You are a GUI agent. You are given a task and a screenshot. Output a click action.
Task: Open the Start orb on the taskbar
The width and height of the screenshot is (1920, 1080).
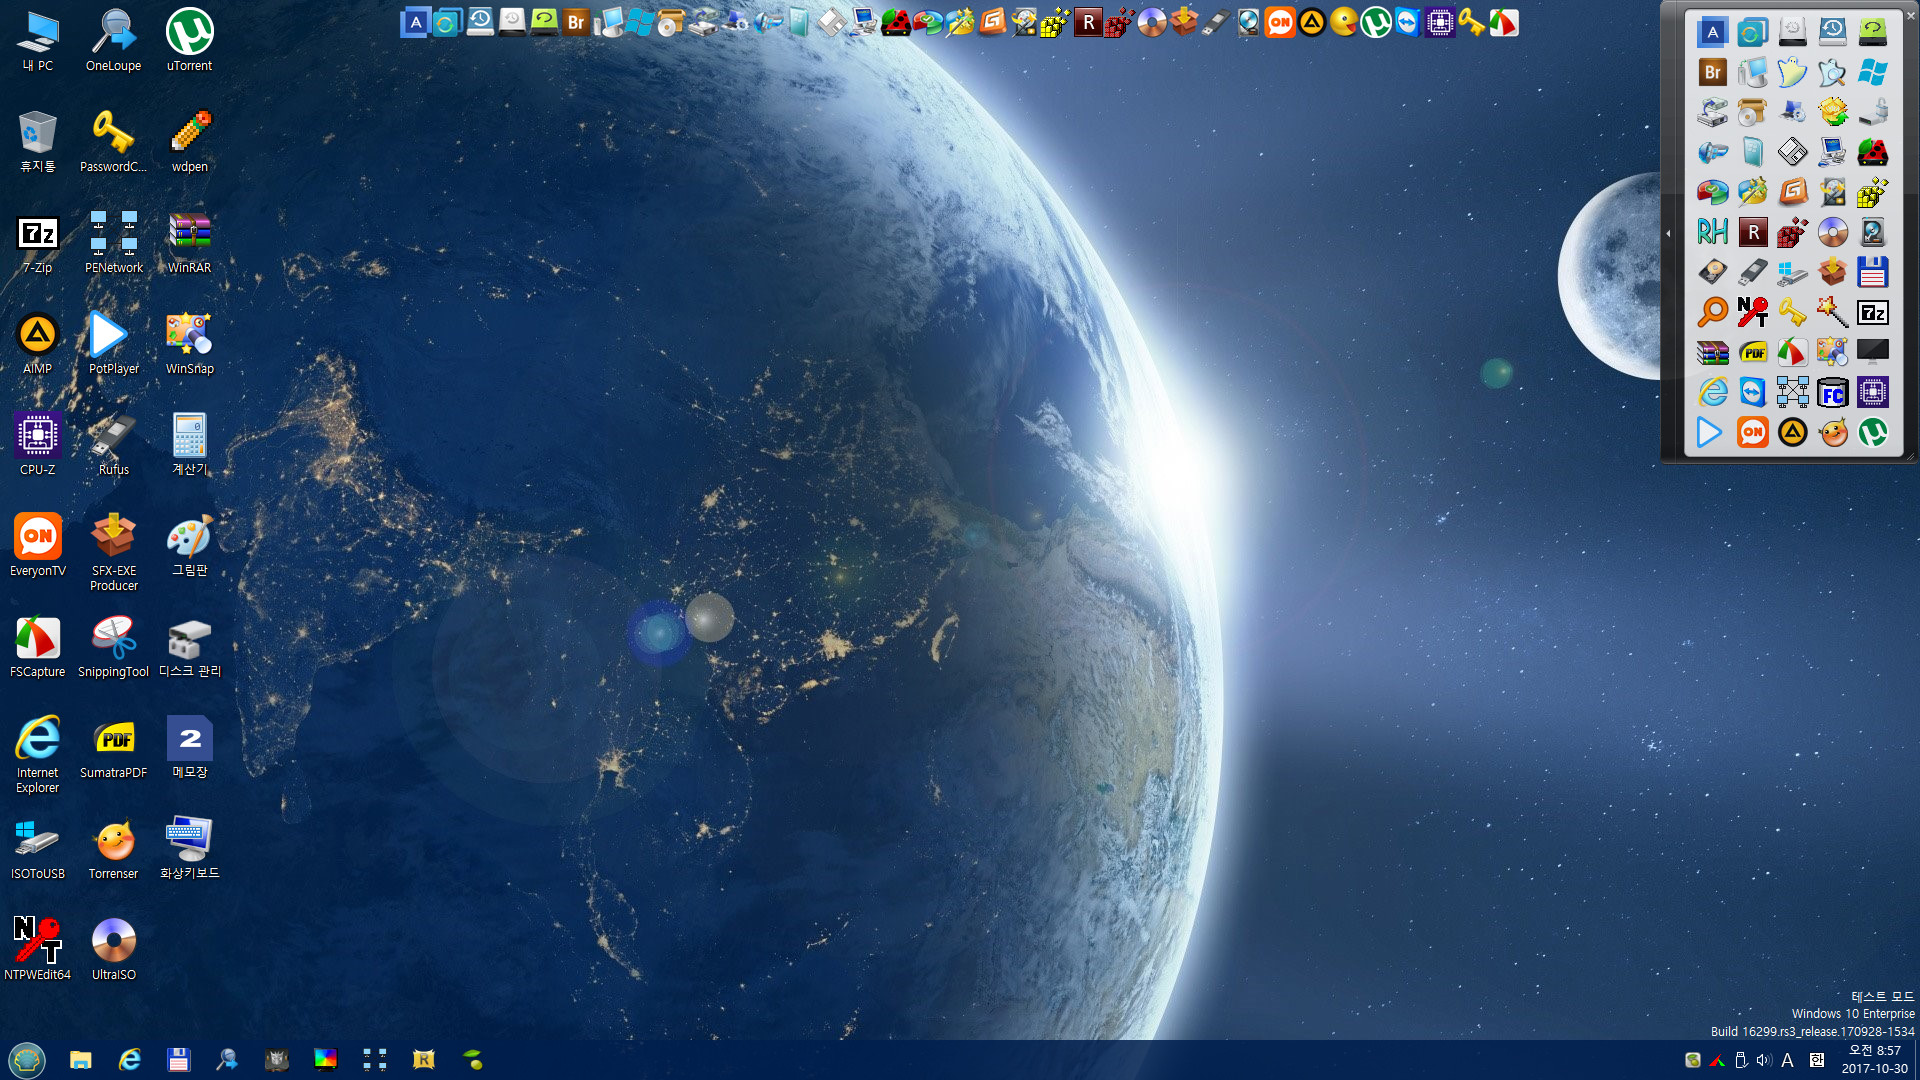[27, 1059]
